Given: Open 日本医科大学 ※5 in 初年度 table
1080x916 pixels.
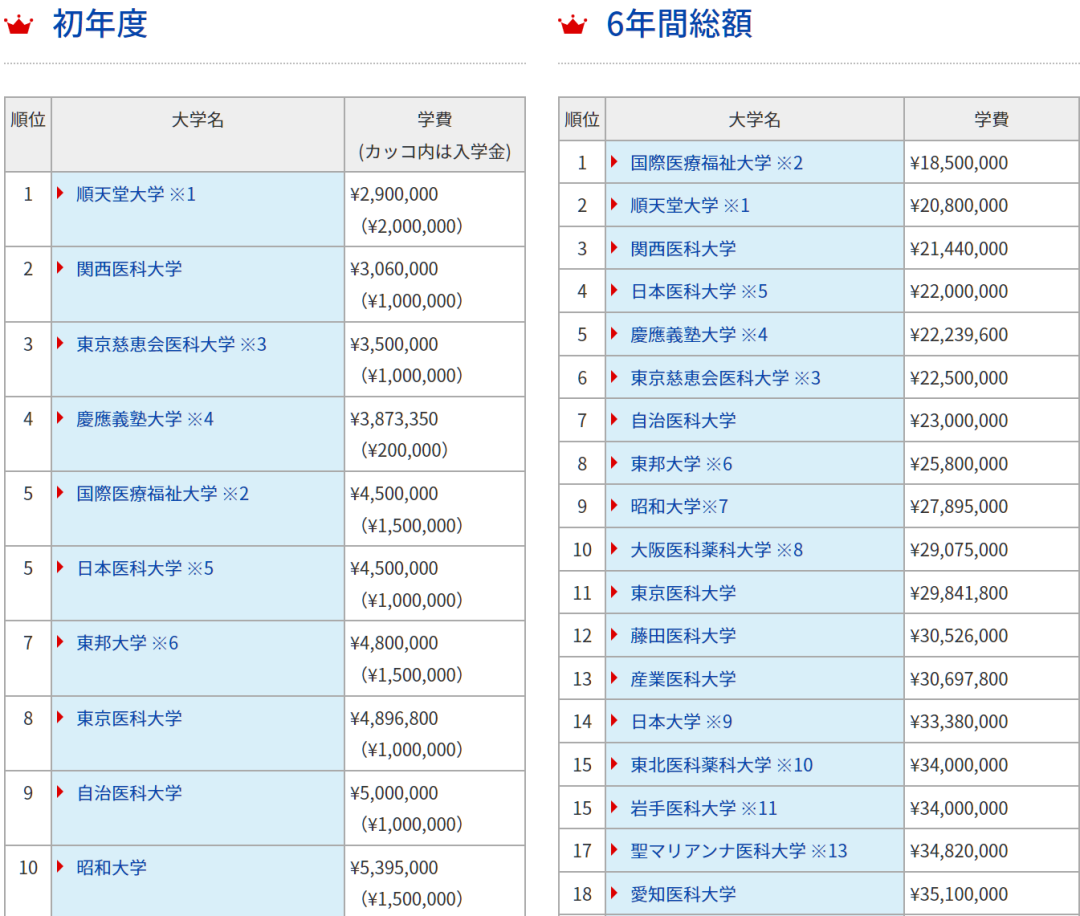Looking at the screenshot, I should pos(145,568).
